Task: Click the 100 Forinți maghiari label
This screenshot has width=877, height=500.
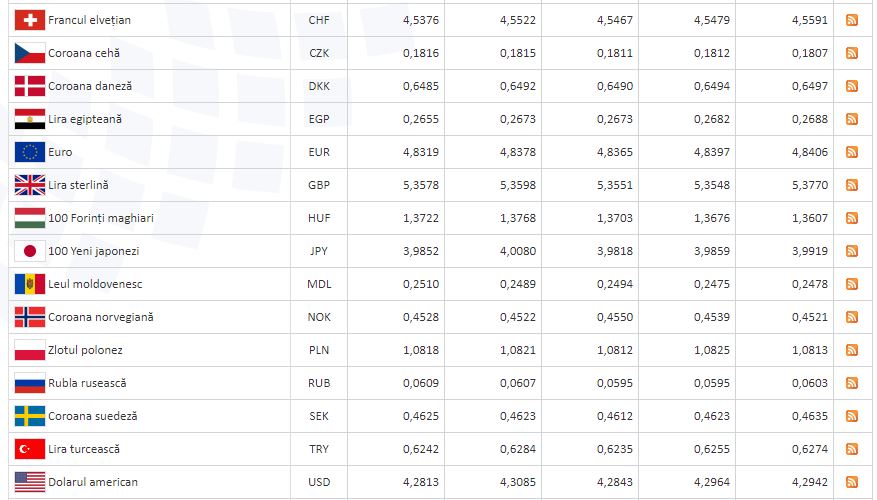Action: coord(100,218)
